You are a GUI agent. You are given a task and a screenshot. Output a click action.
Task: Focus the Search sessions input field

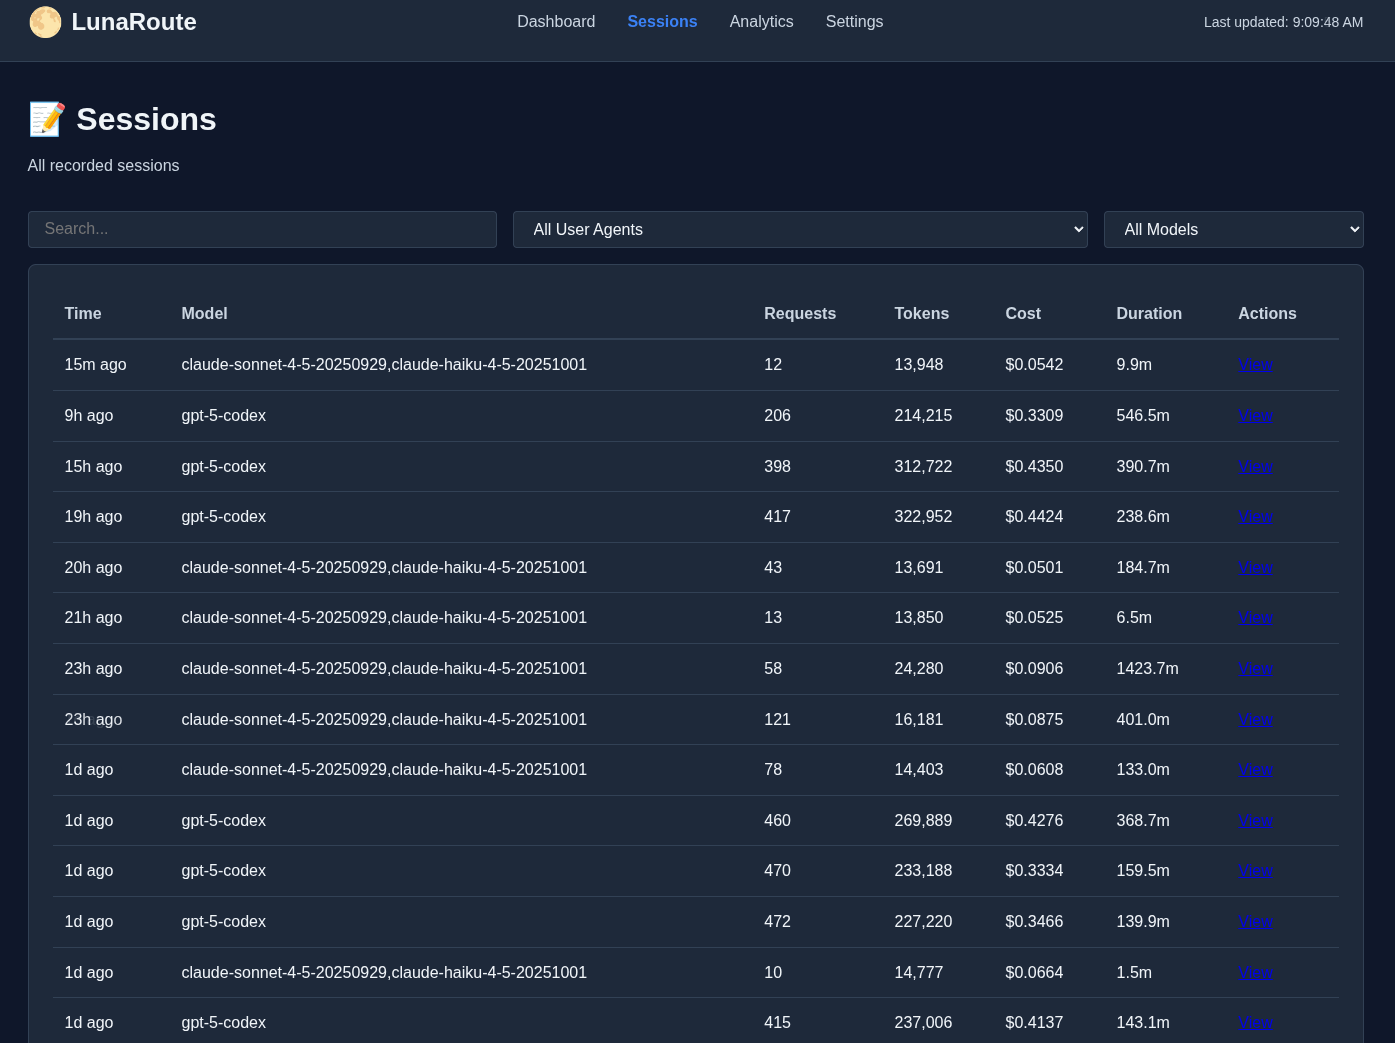coord(262,229)
